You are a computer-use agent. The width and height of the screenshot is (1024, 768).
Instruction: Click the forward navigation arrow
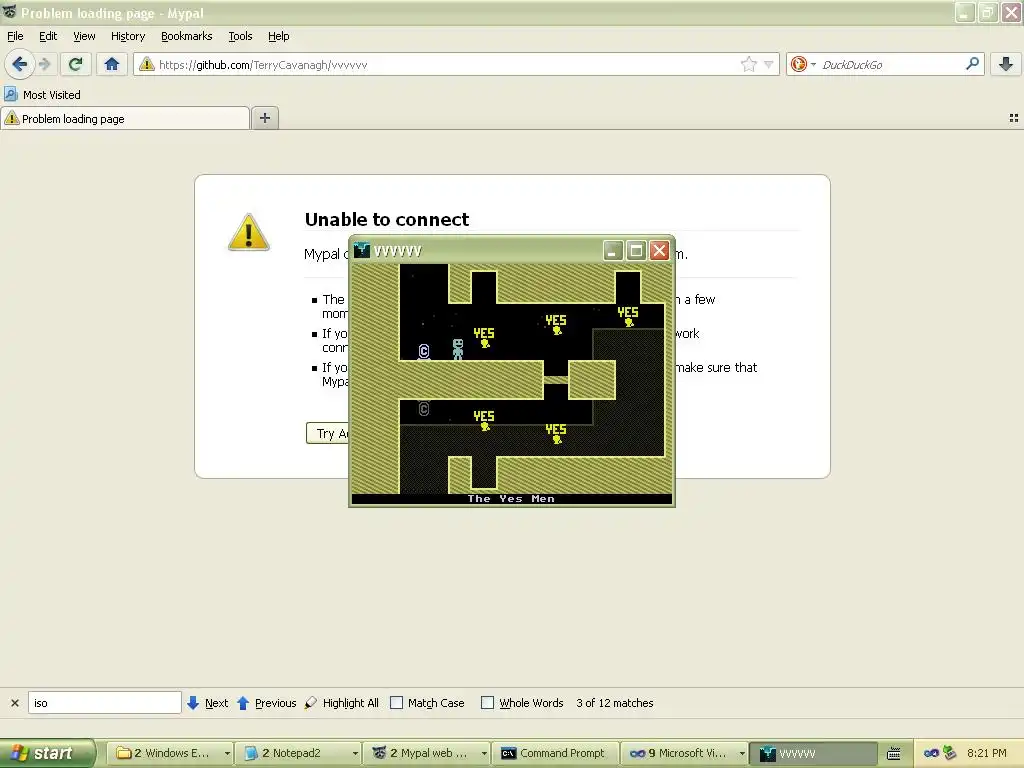(x=44, y=64)
